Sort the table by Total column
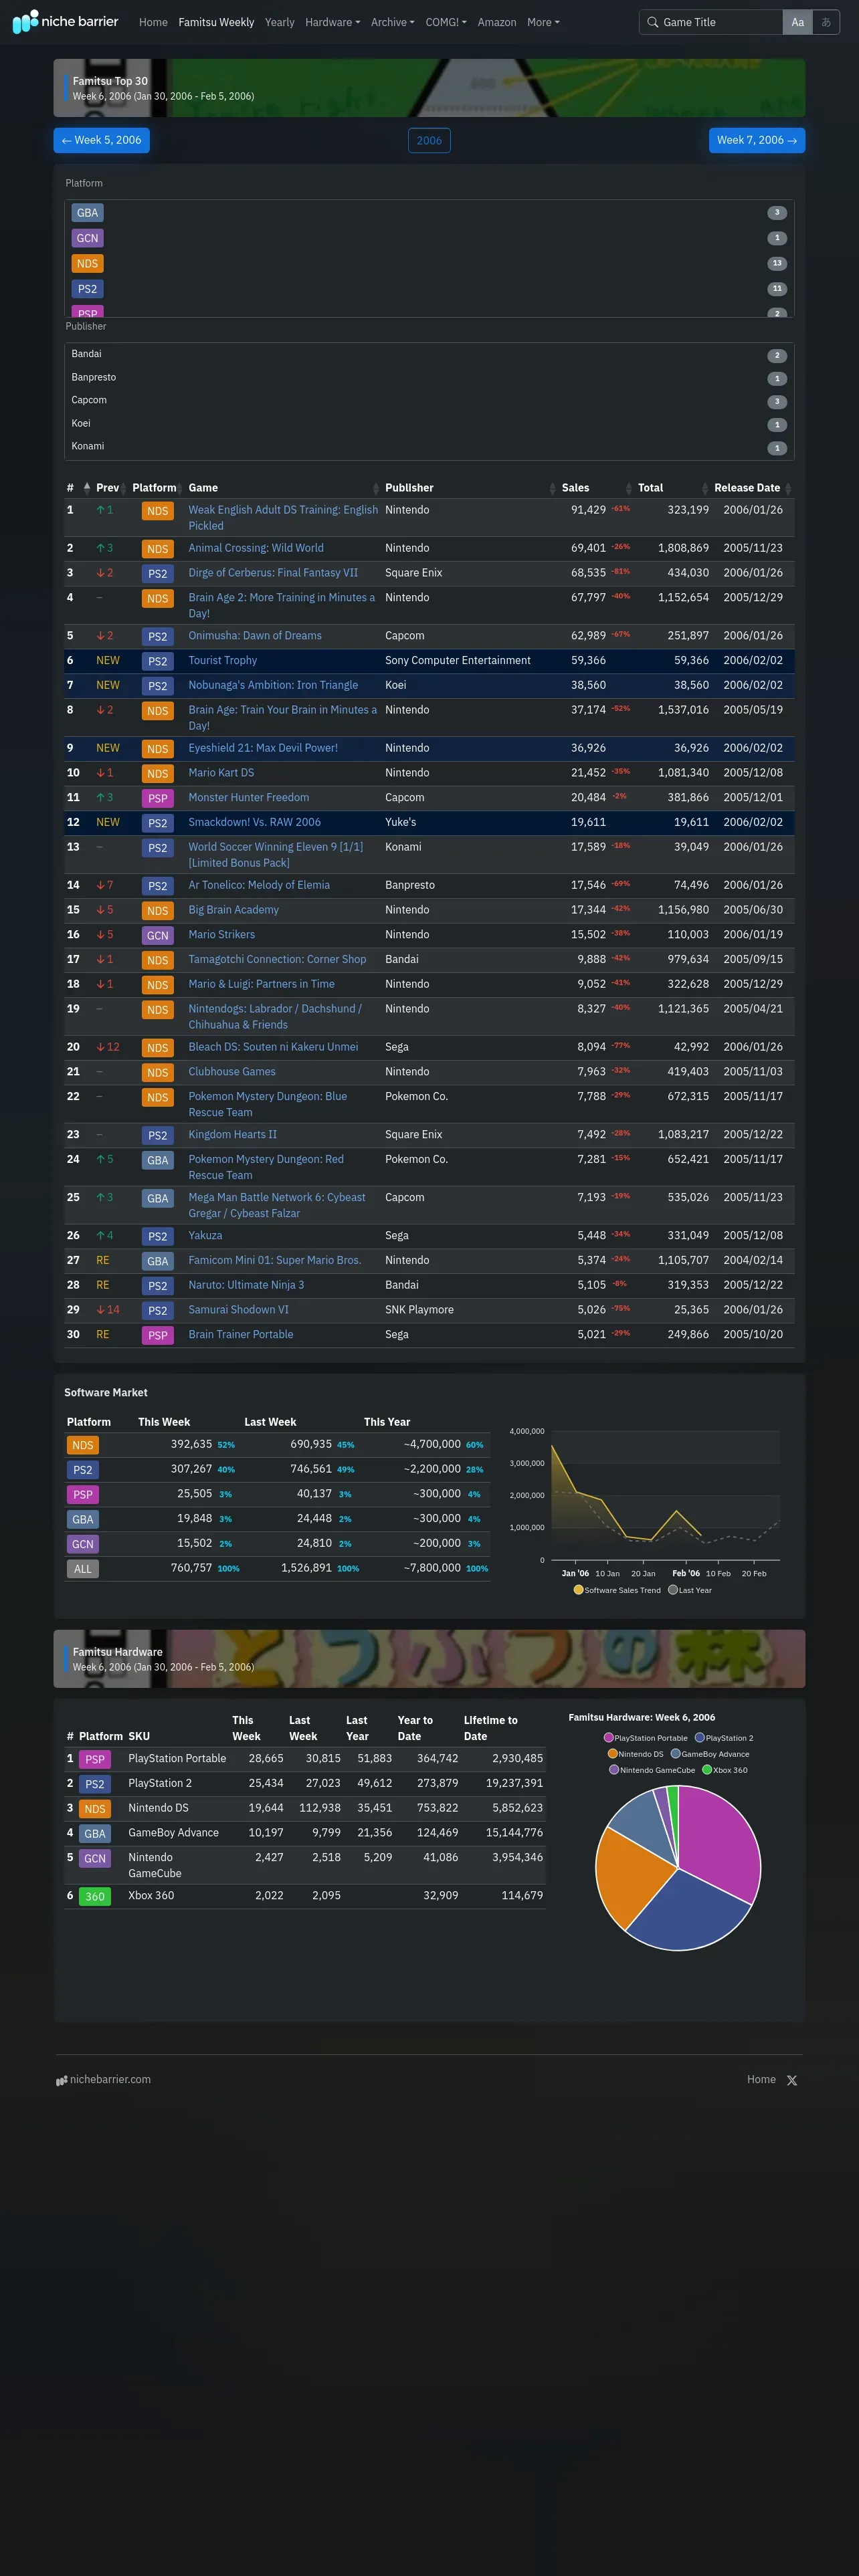859x2576 pixels. click(673, 488)
